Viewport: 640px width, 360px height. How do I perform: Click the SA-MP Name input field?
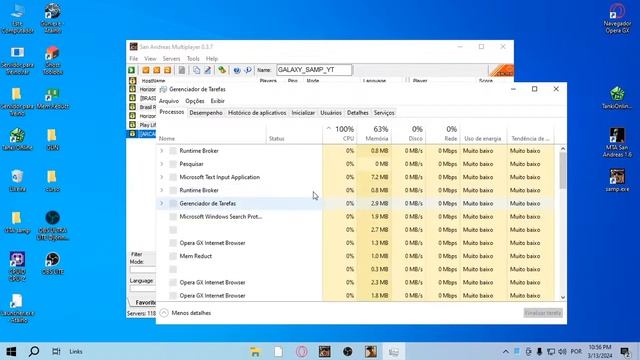314,70
